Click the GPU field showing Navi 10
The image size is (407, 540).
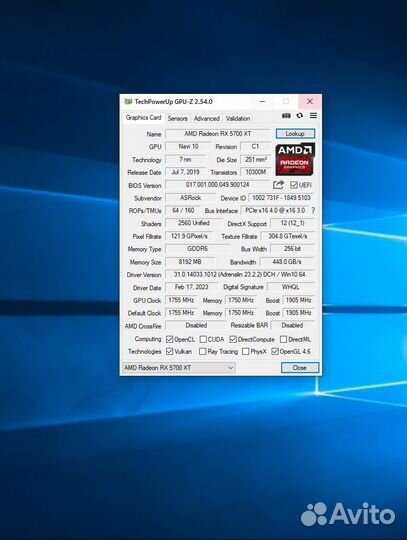pos(188,146)
